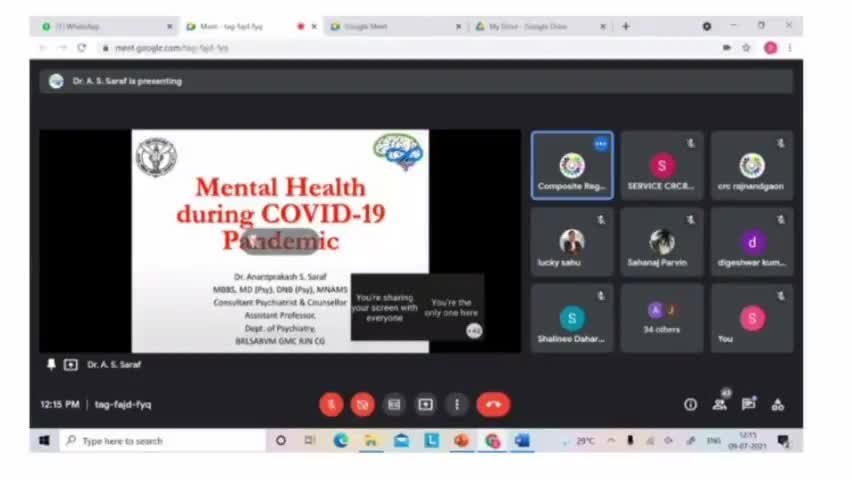This screenshot has height=480, width=852.
Task: Click the presented Mental Health slide
Action: click(280, 241)
